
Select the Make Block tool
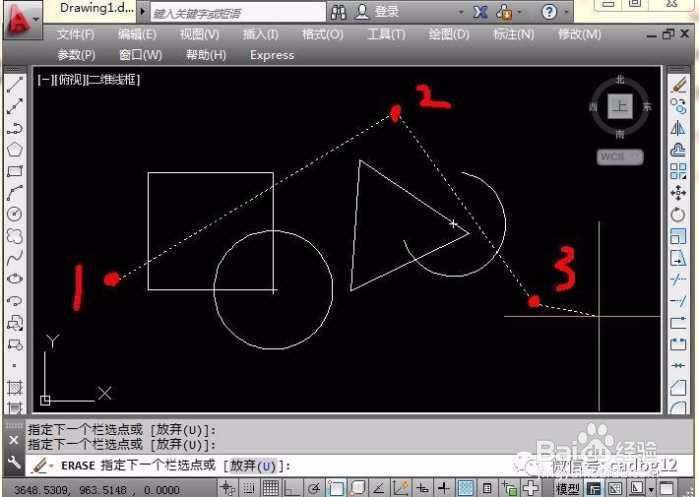click(15, 344)
